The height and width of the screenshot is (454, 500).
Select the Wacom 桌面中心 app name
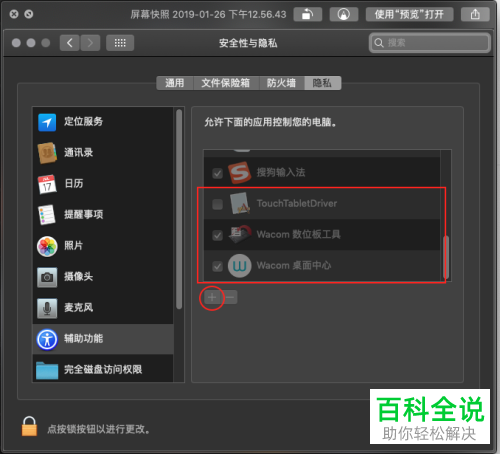point(294,265)
